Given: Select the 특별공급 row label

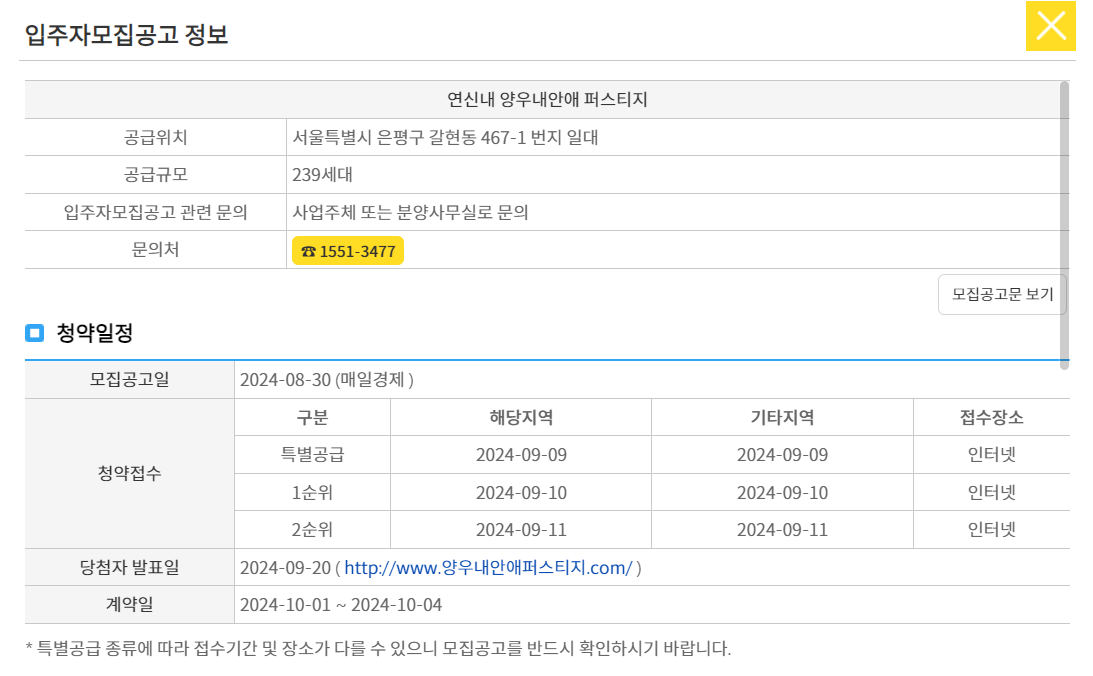Looking at the screenshot, I should tap(312, 454).
